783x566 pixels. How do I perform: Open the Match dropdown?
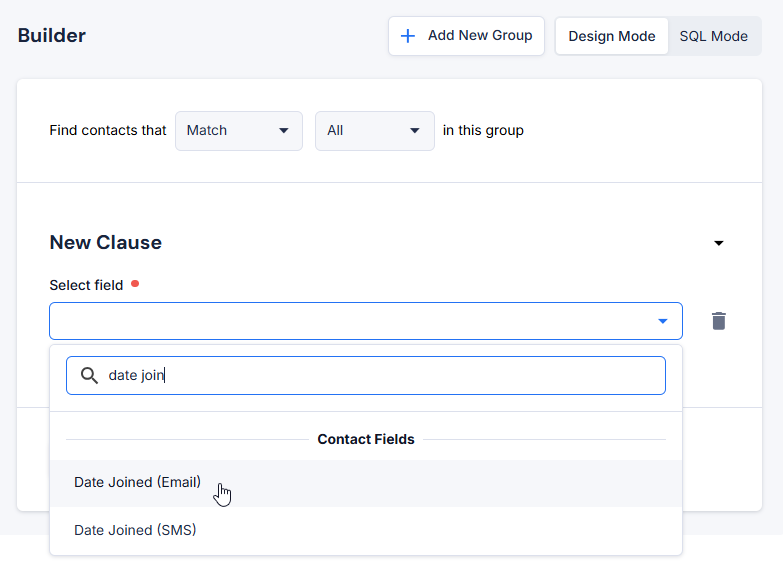point(238,131)
